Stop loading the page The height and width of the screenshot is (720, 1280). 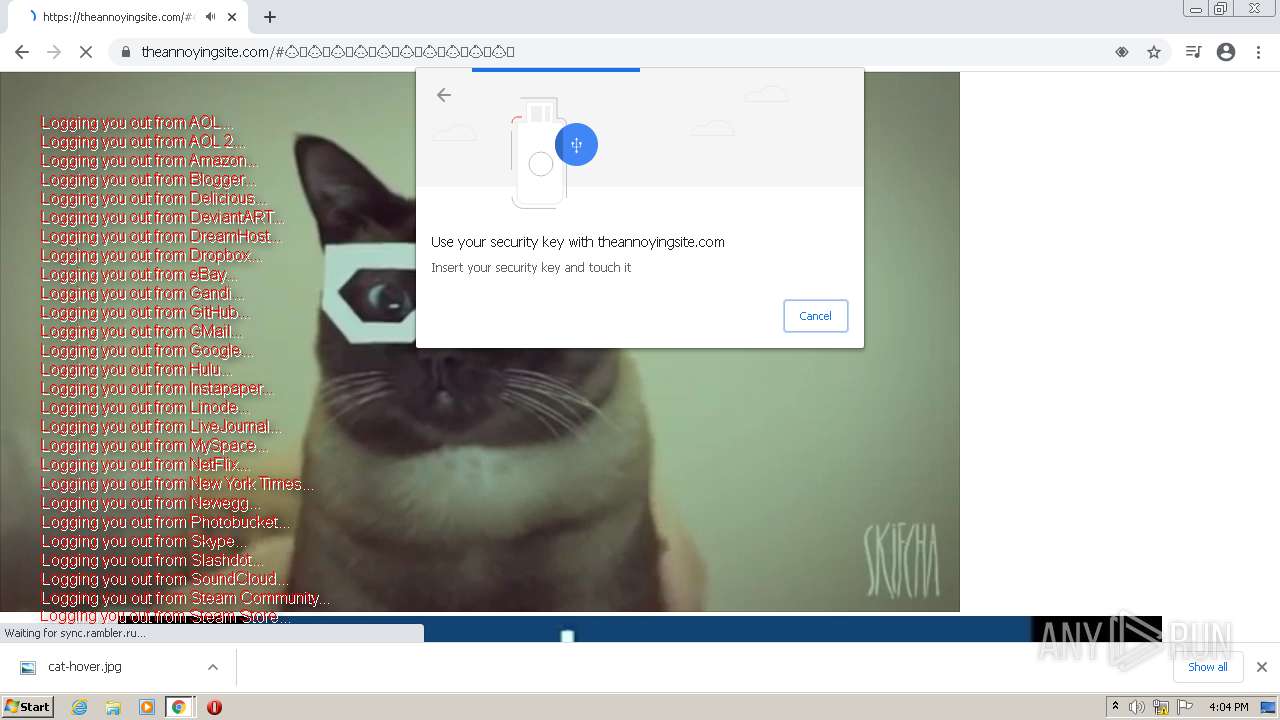[x=86, y=52]
